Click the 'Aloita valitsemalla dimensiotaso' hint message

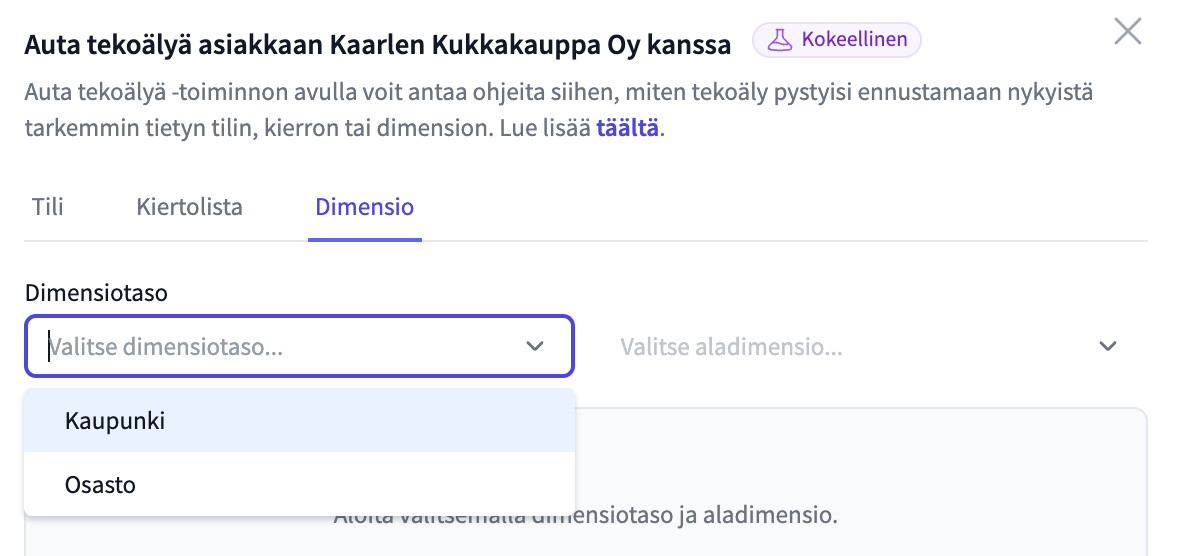(700, 518)
